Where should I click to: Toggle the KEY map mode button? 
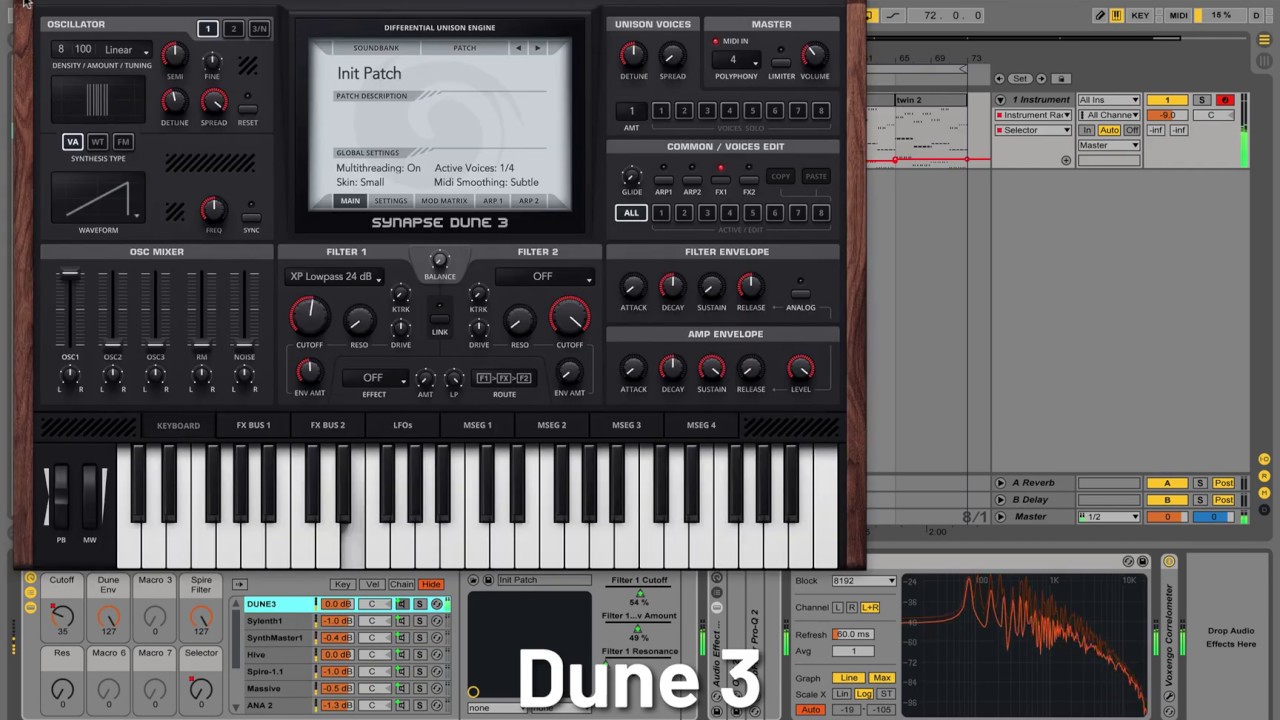pos(1140,15)
